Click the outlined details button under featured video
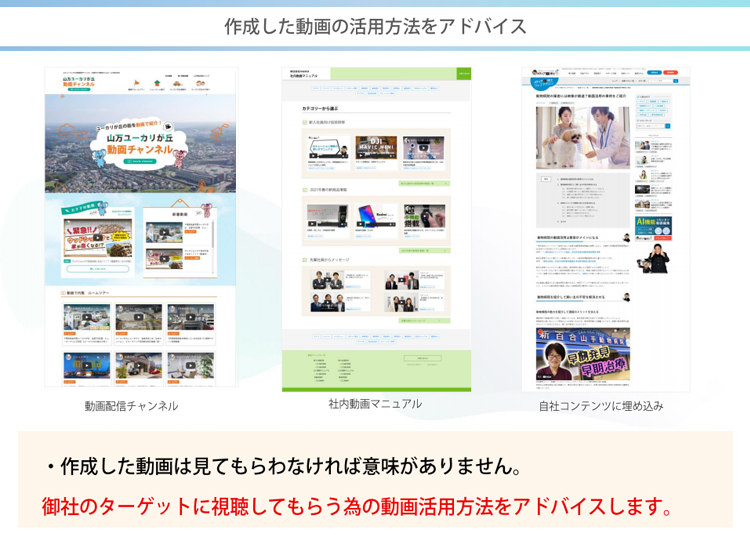This screenshot has width=750, height=535. point(98,269)
